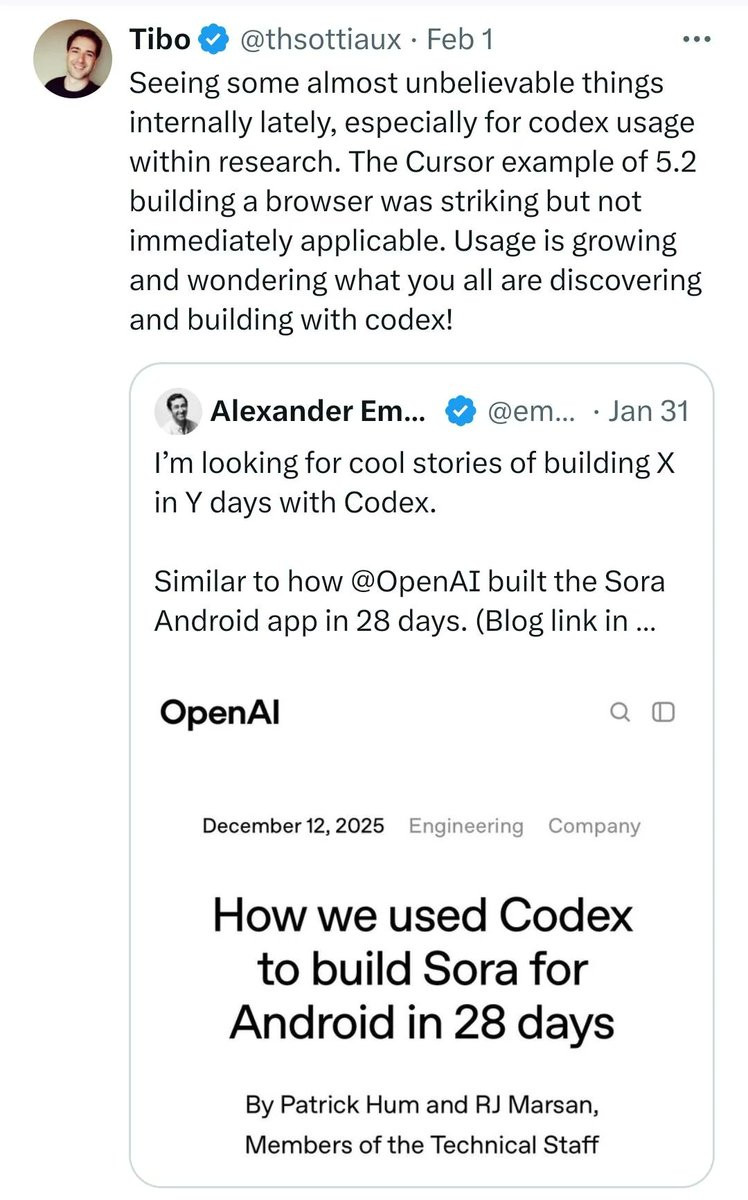This screenshot has height=1200, width=748.
Task: Open the Feb 1 tweet timestamp
Action: (x=459, y=40)
